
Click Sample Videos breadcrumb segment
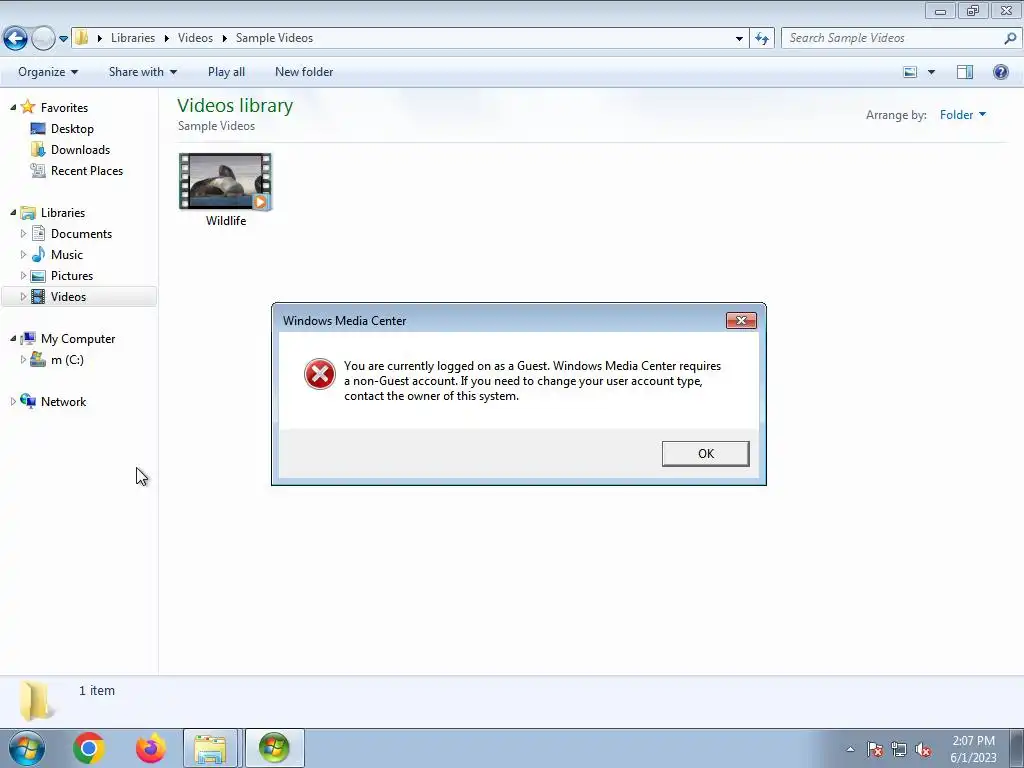[x=274, y=38]
